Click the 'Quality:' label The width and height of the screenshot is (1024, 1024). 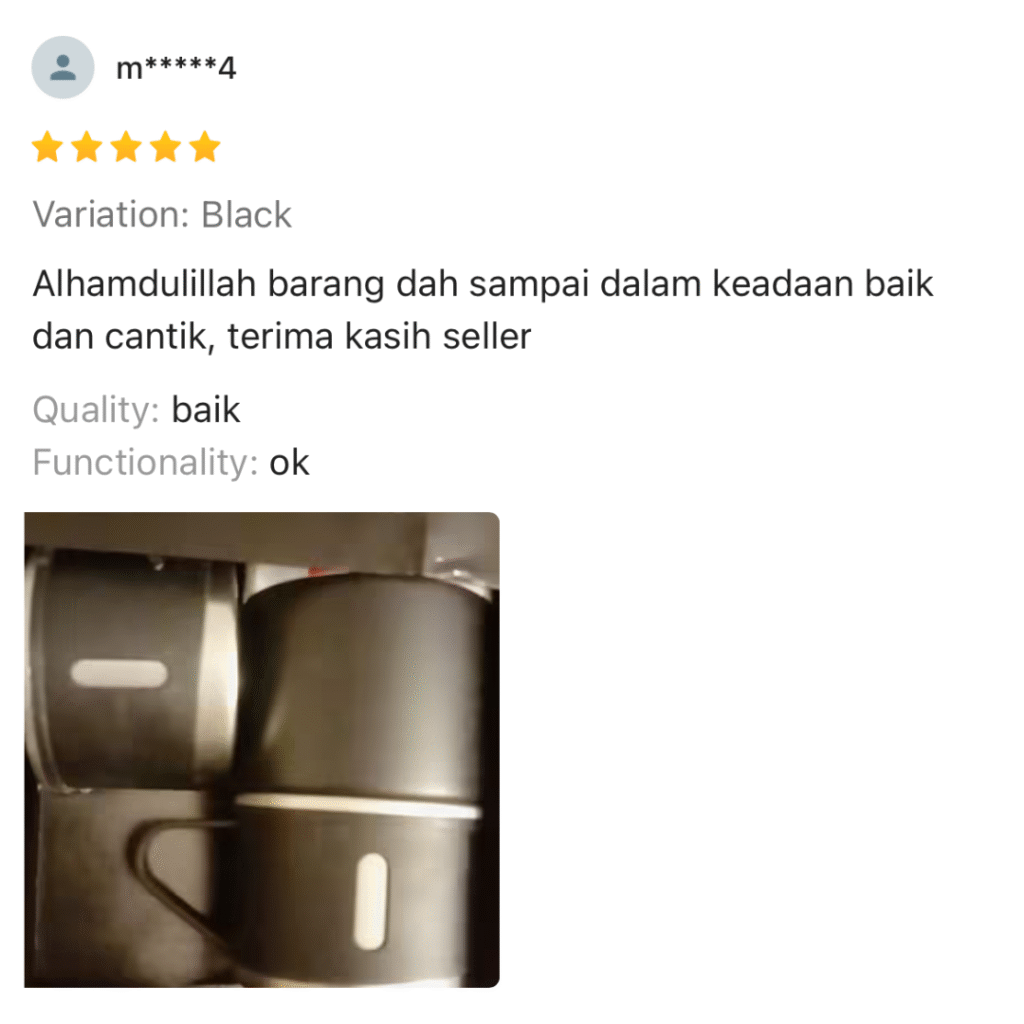click(x=96, y=411)
